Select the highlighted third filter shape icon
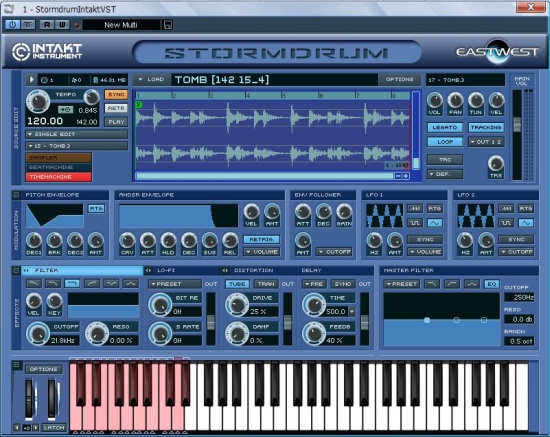Viewport: 550px width, 437px height. tap(72, 283)
